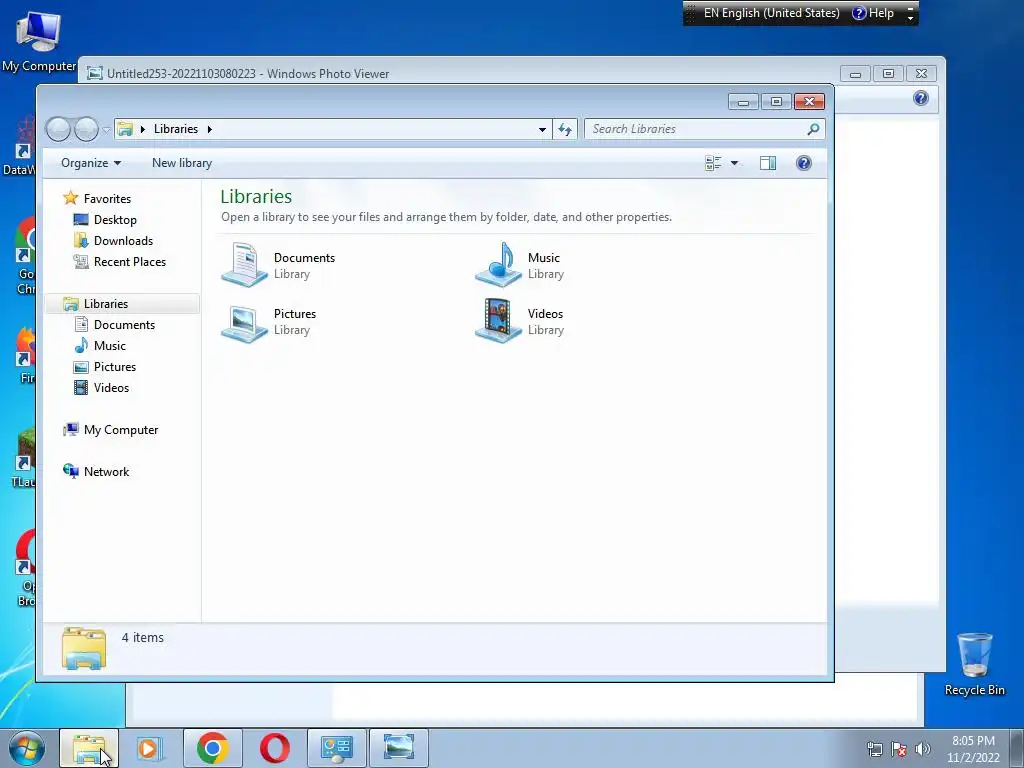Click the search magnifier icon
1024x768 pixels.
[813, 129]
